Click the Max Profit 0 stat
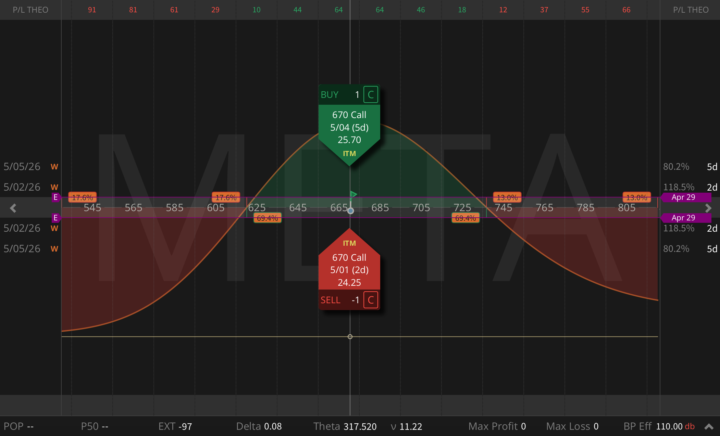The image size is (720, 436). (x=497, y=426)
